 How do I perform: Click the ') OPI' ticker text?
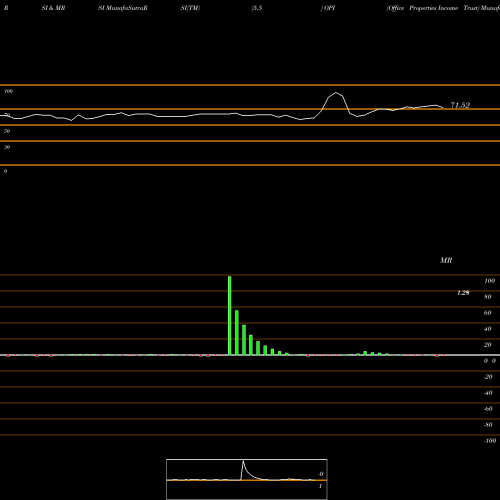328,8
